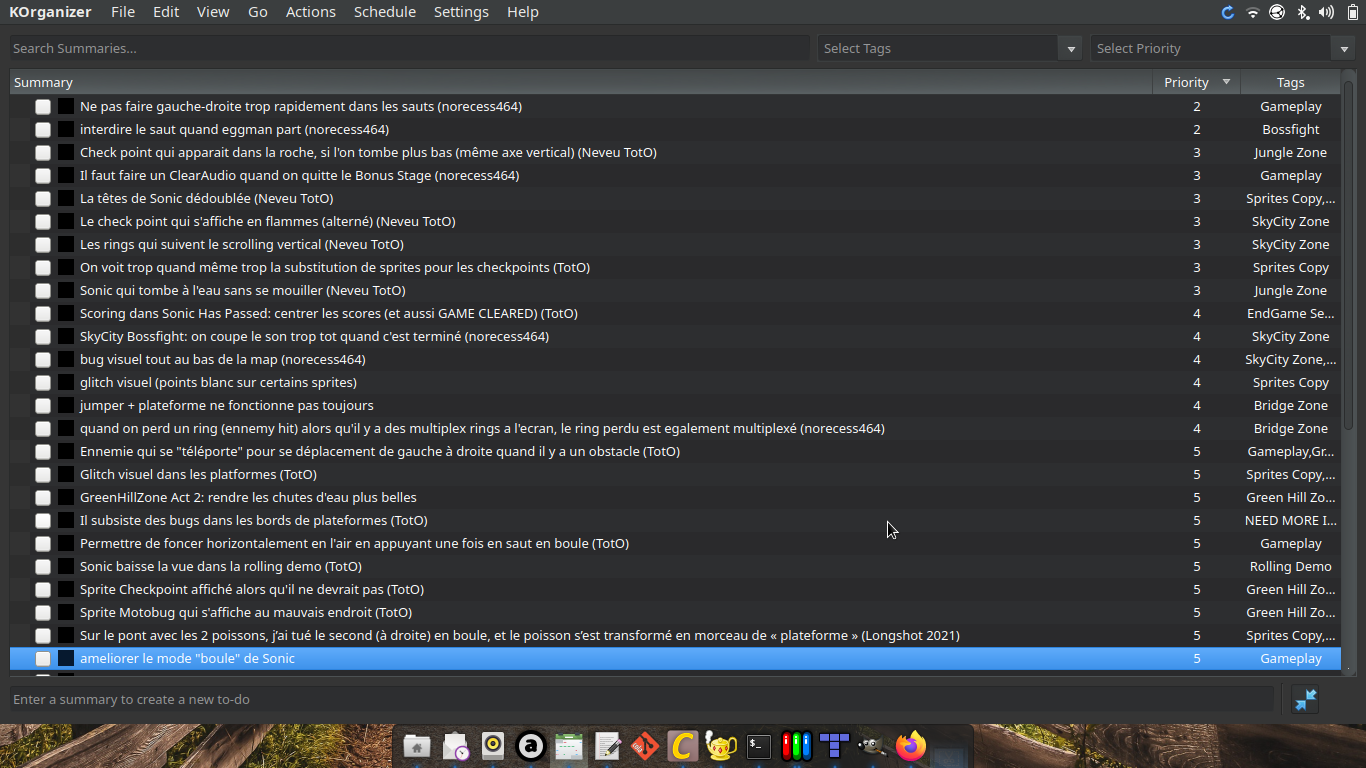Click the to-do icon beside 'ameliorer le mode "boule" de Sonic'
The image size is (1366, 768).
point(66,658)
